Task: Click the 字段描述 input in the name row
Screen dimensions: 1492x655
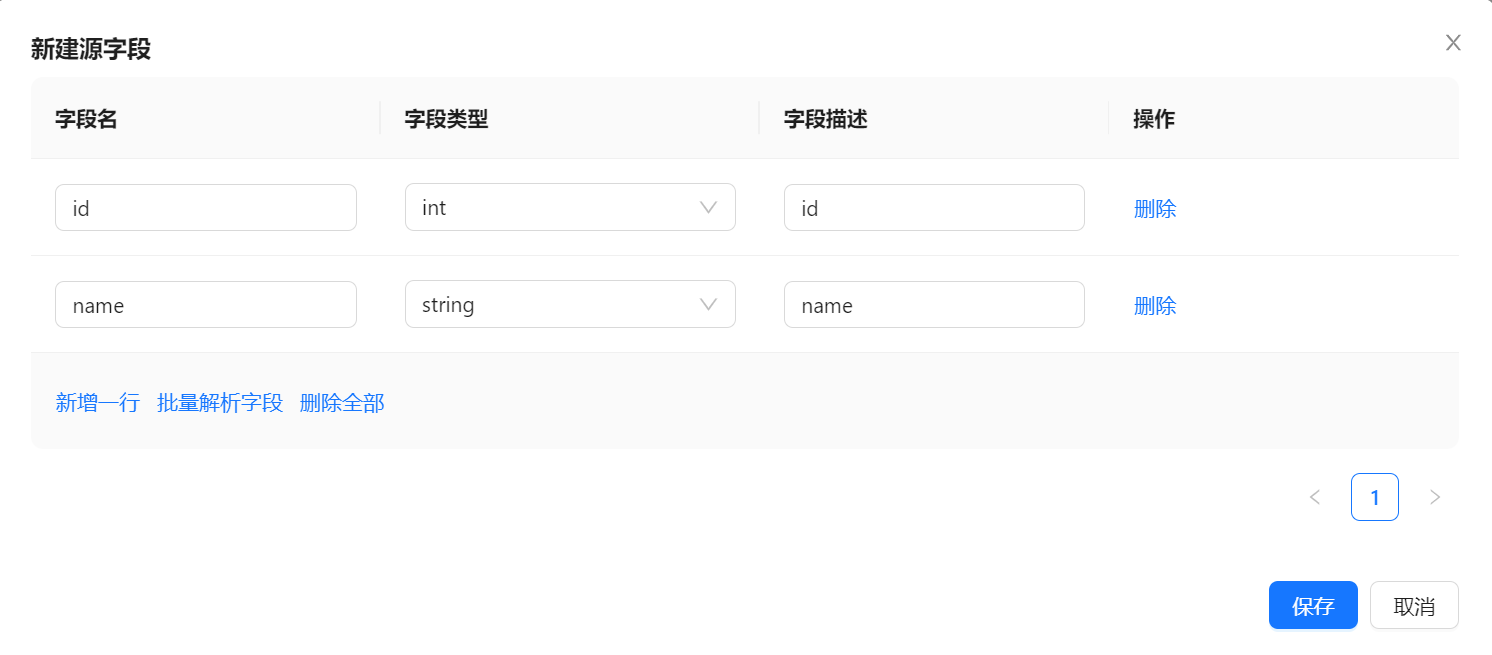Action: pyautogui.click(x=934, y=305)
